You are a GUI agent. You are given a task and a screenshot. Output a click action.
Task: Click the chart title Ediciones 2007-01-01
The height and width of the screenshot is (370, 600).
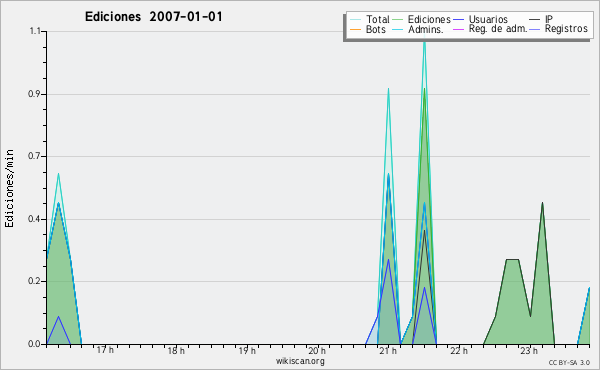pos(153,17)
